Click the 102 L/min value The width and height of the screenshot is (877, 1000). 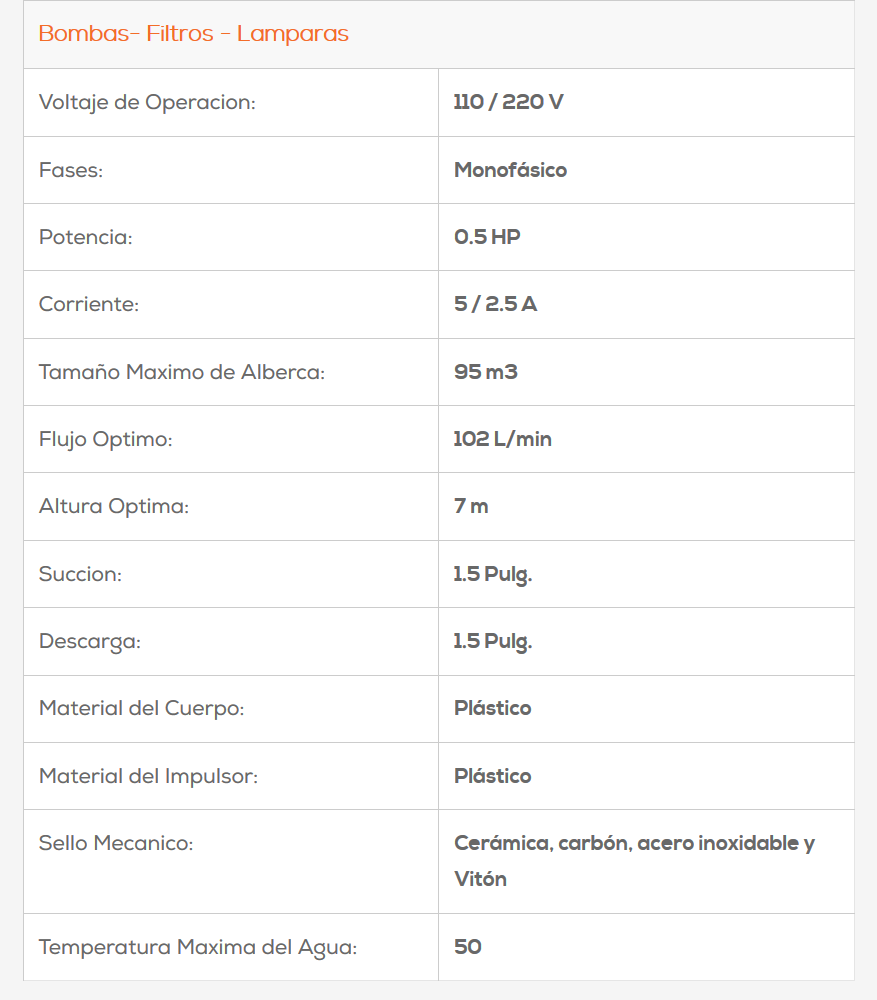[x=502, y=439]
